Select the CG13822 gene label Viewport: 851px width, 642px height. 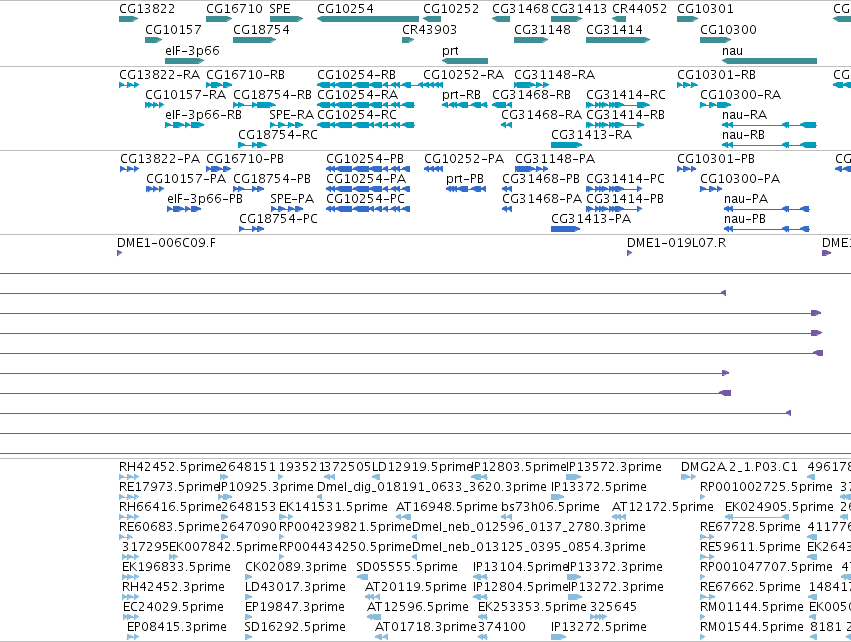(x=147, y=9)
